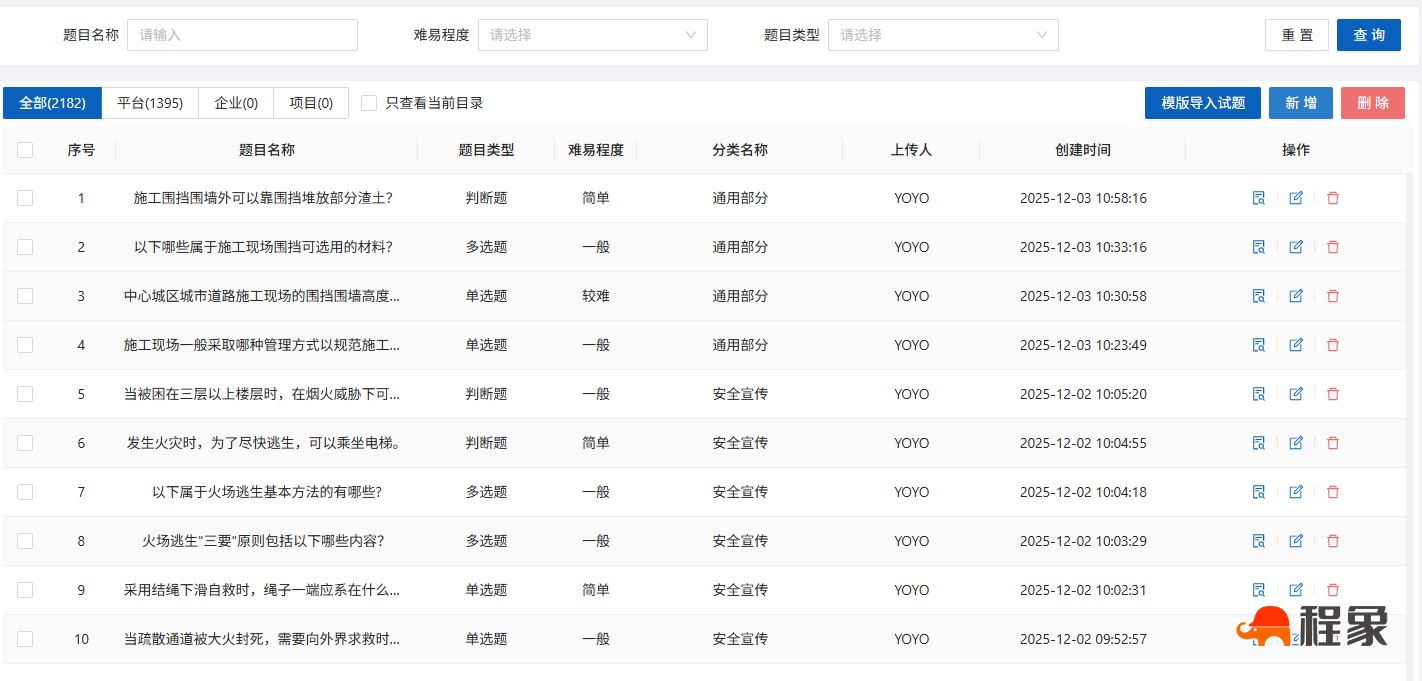Open the 题目类型 dropdown

[x=943, y=34]
